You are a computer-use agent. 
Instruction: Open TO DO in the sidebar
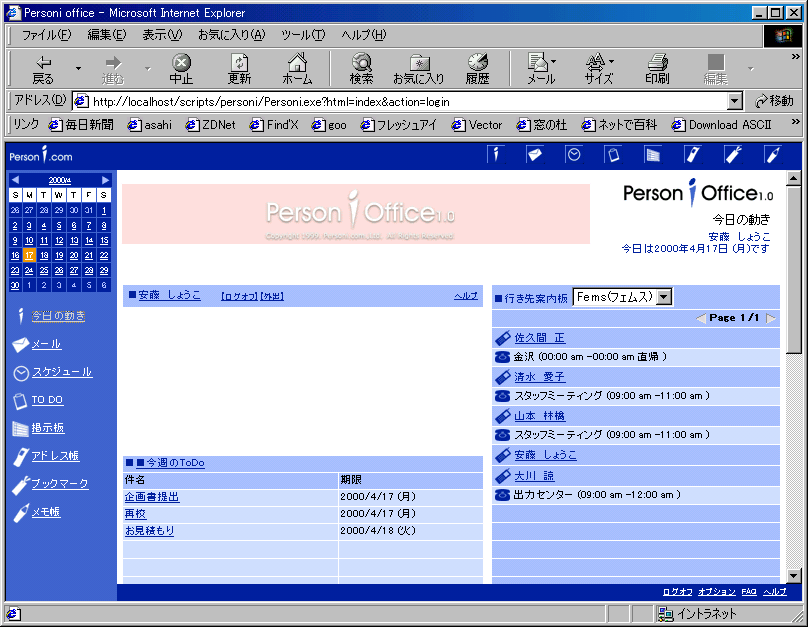coord(47,400)
